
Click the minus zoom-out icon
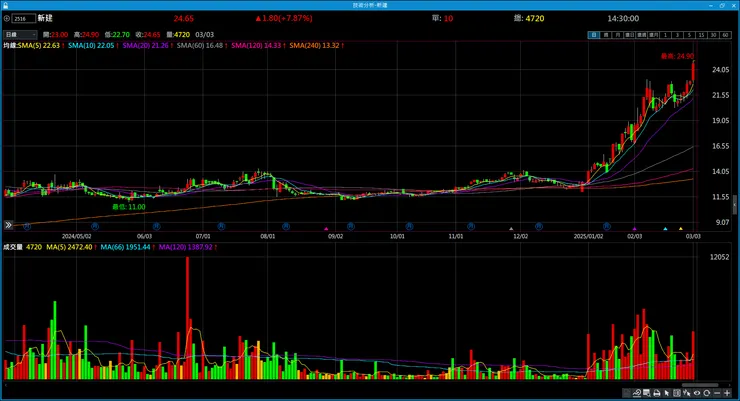[717, 393]
